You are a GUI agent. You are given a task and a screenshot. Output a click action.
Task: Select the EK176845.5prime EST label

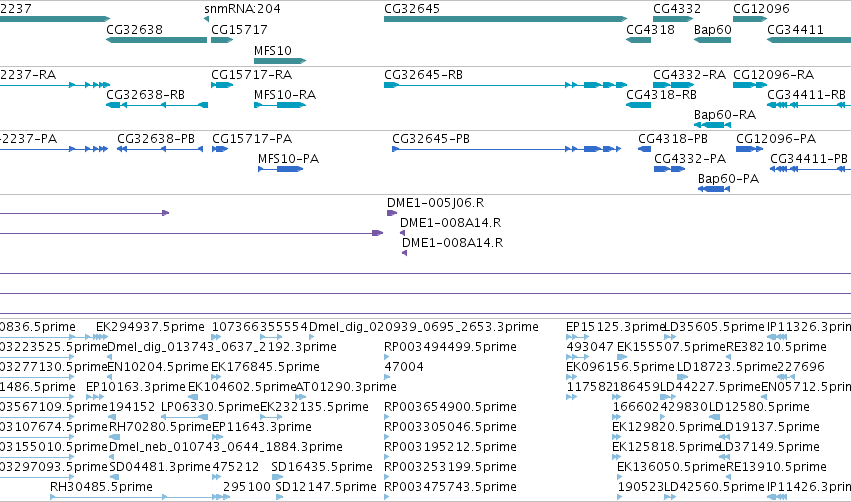(x=265, y=366)
